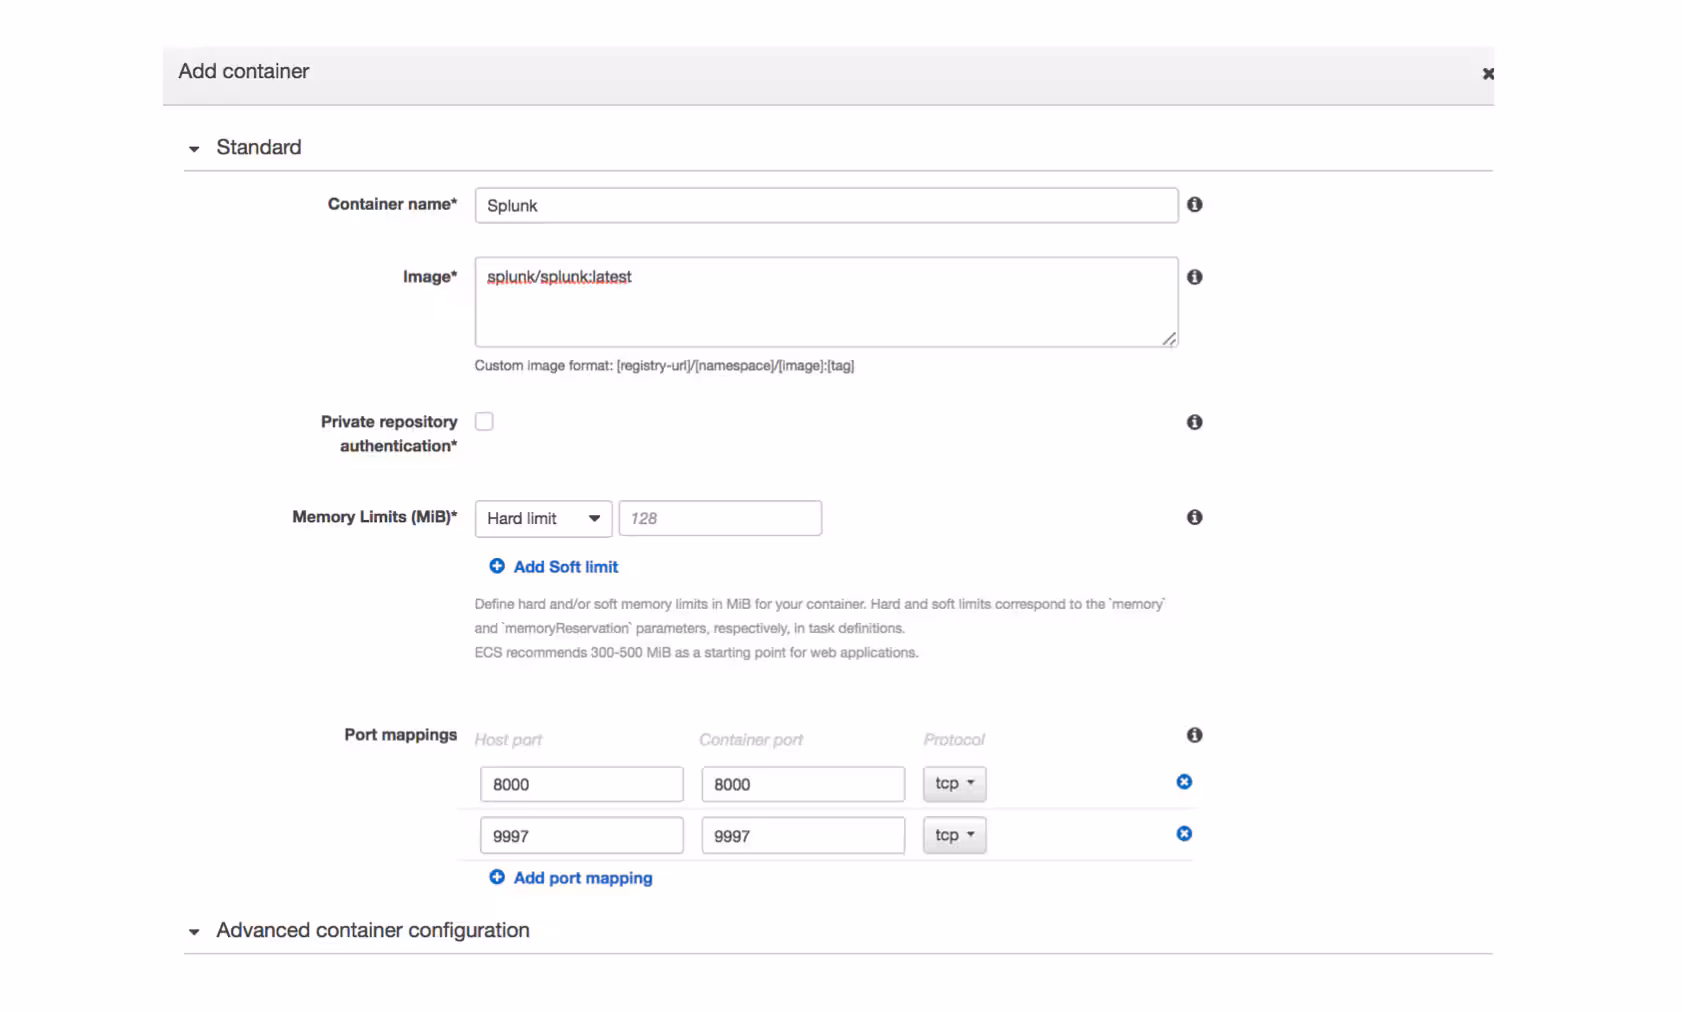
Task: Click info icon for Memory Limits
Action: (x=1194, y=517)
